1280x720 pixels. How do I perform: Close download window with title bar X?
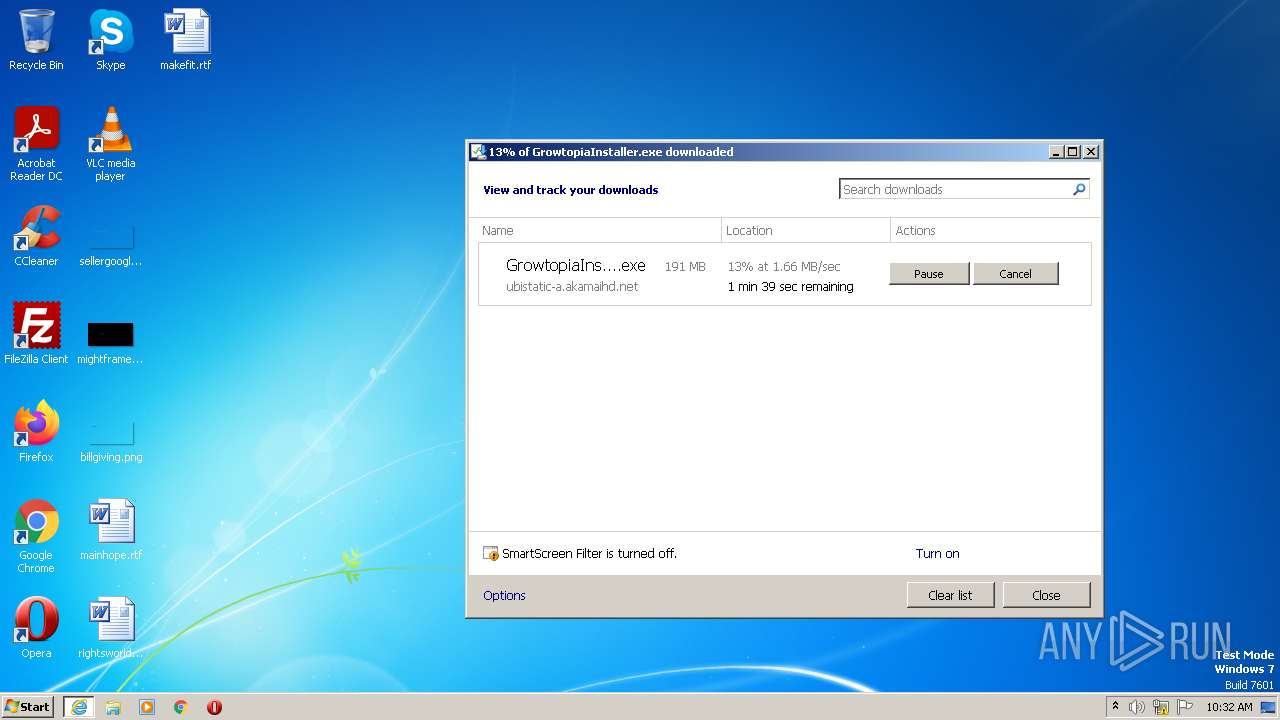tap(1091, 152)
